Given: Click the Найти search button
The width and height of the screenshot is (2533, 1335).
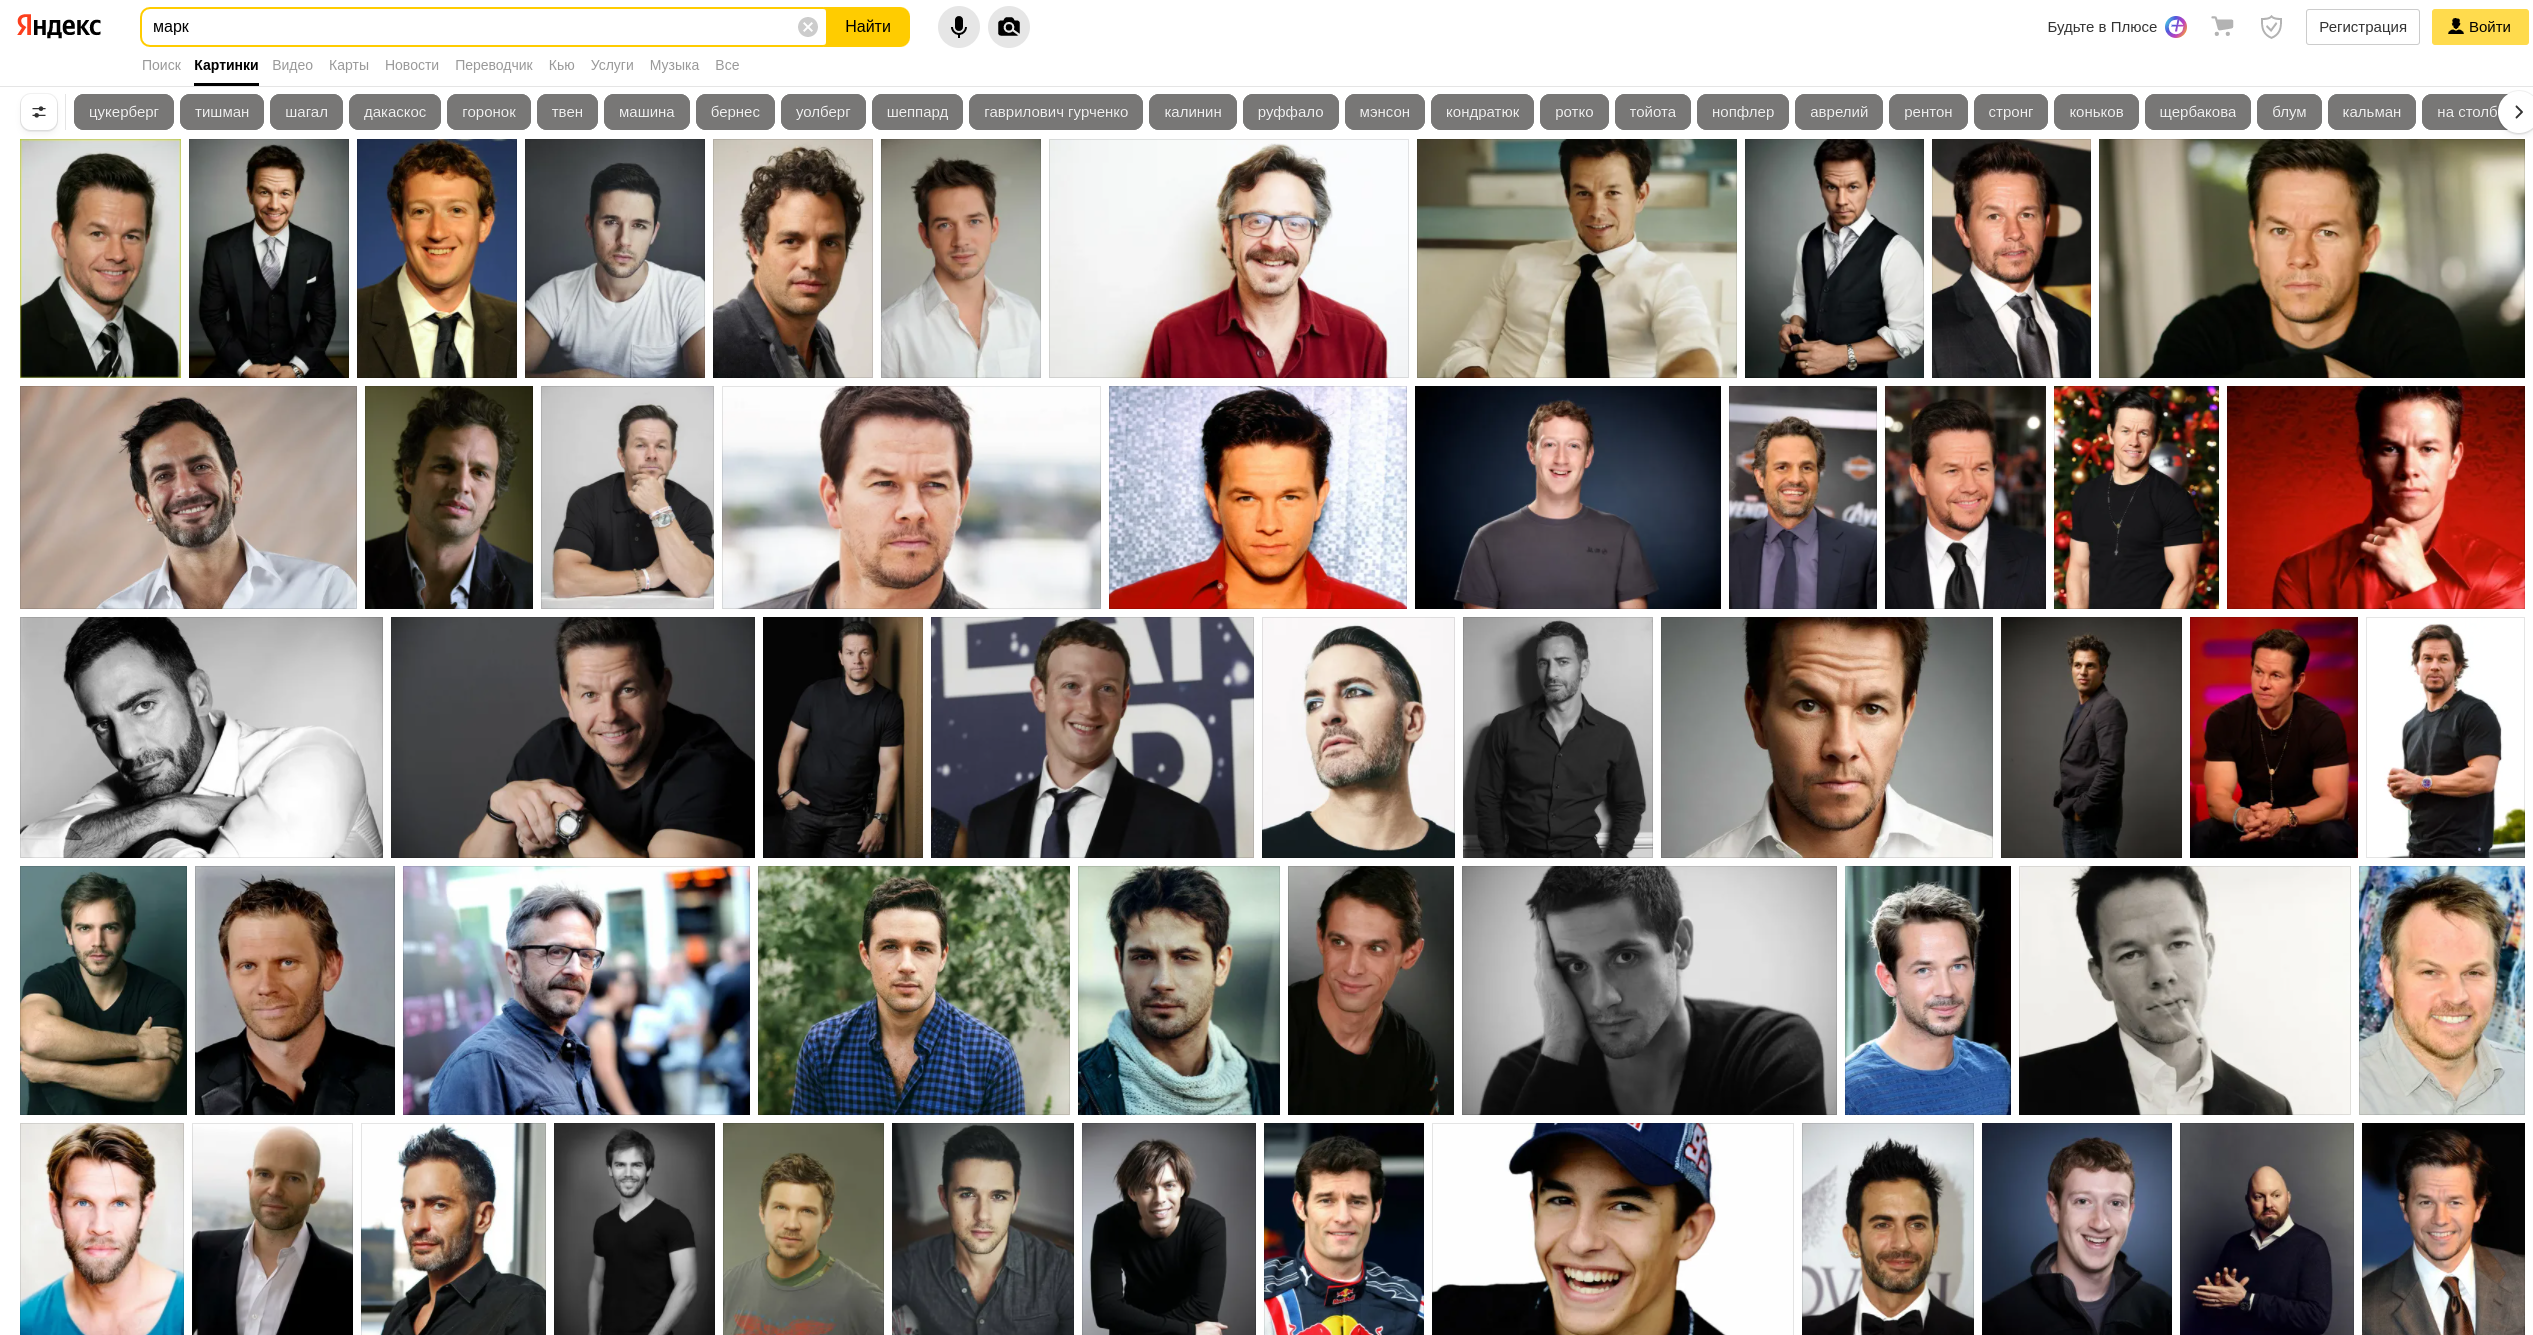Looking at the screenshot, I should [867, 27].
